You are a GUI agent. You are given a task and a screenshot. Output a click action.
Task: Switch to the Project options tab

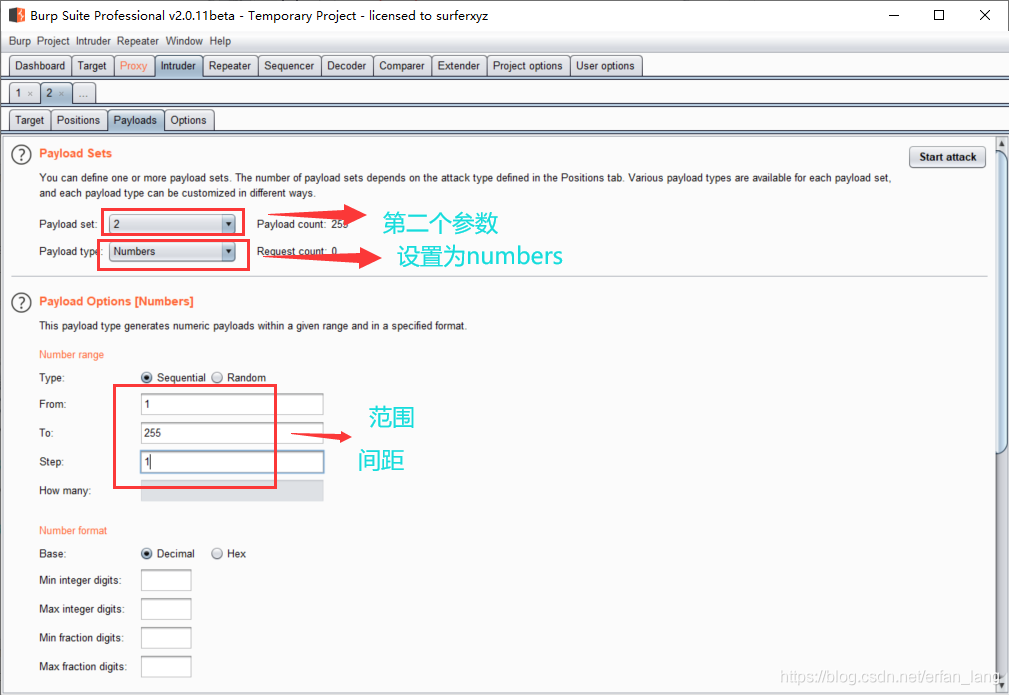[x=528, y=66]
